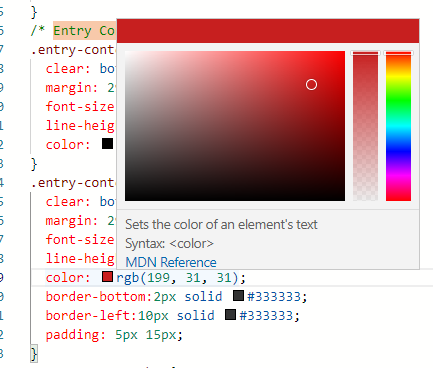Screen dimensions: 433x368
Task: Click the #333333 value on border-left line
Action: pos(266,315)
